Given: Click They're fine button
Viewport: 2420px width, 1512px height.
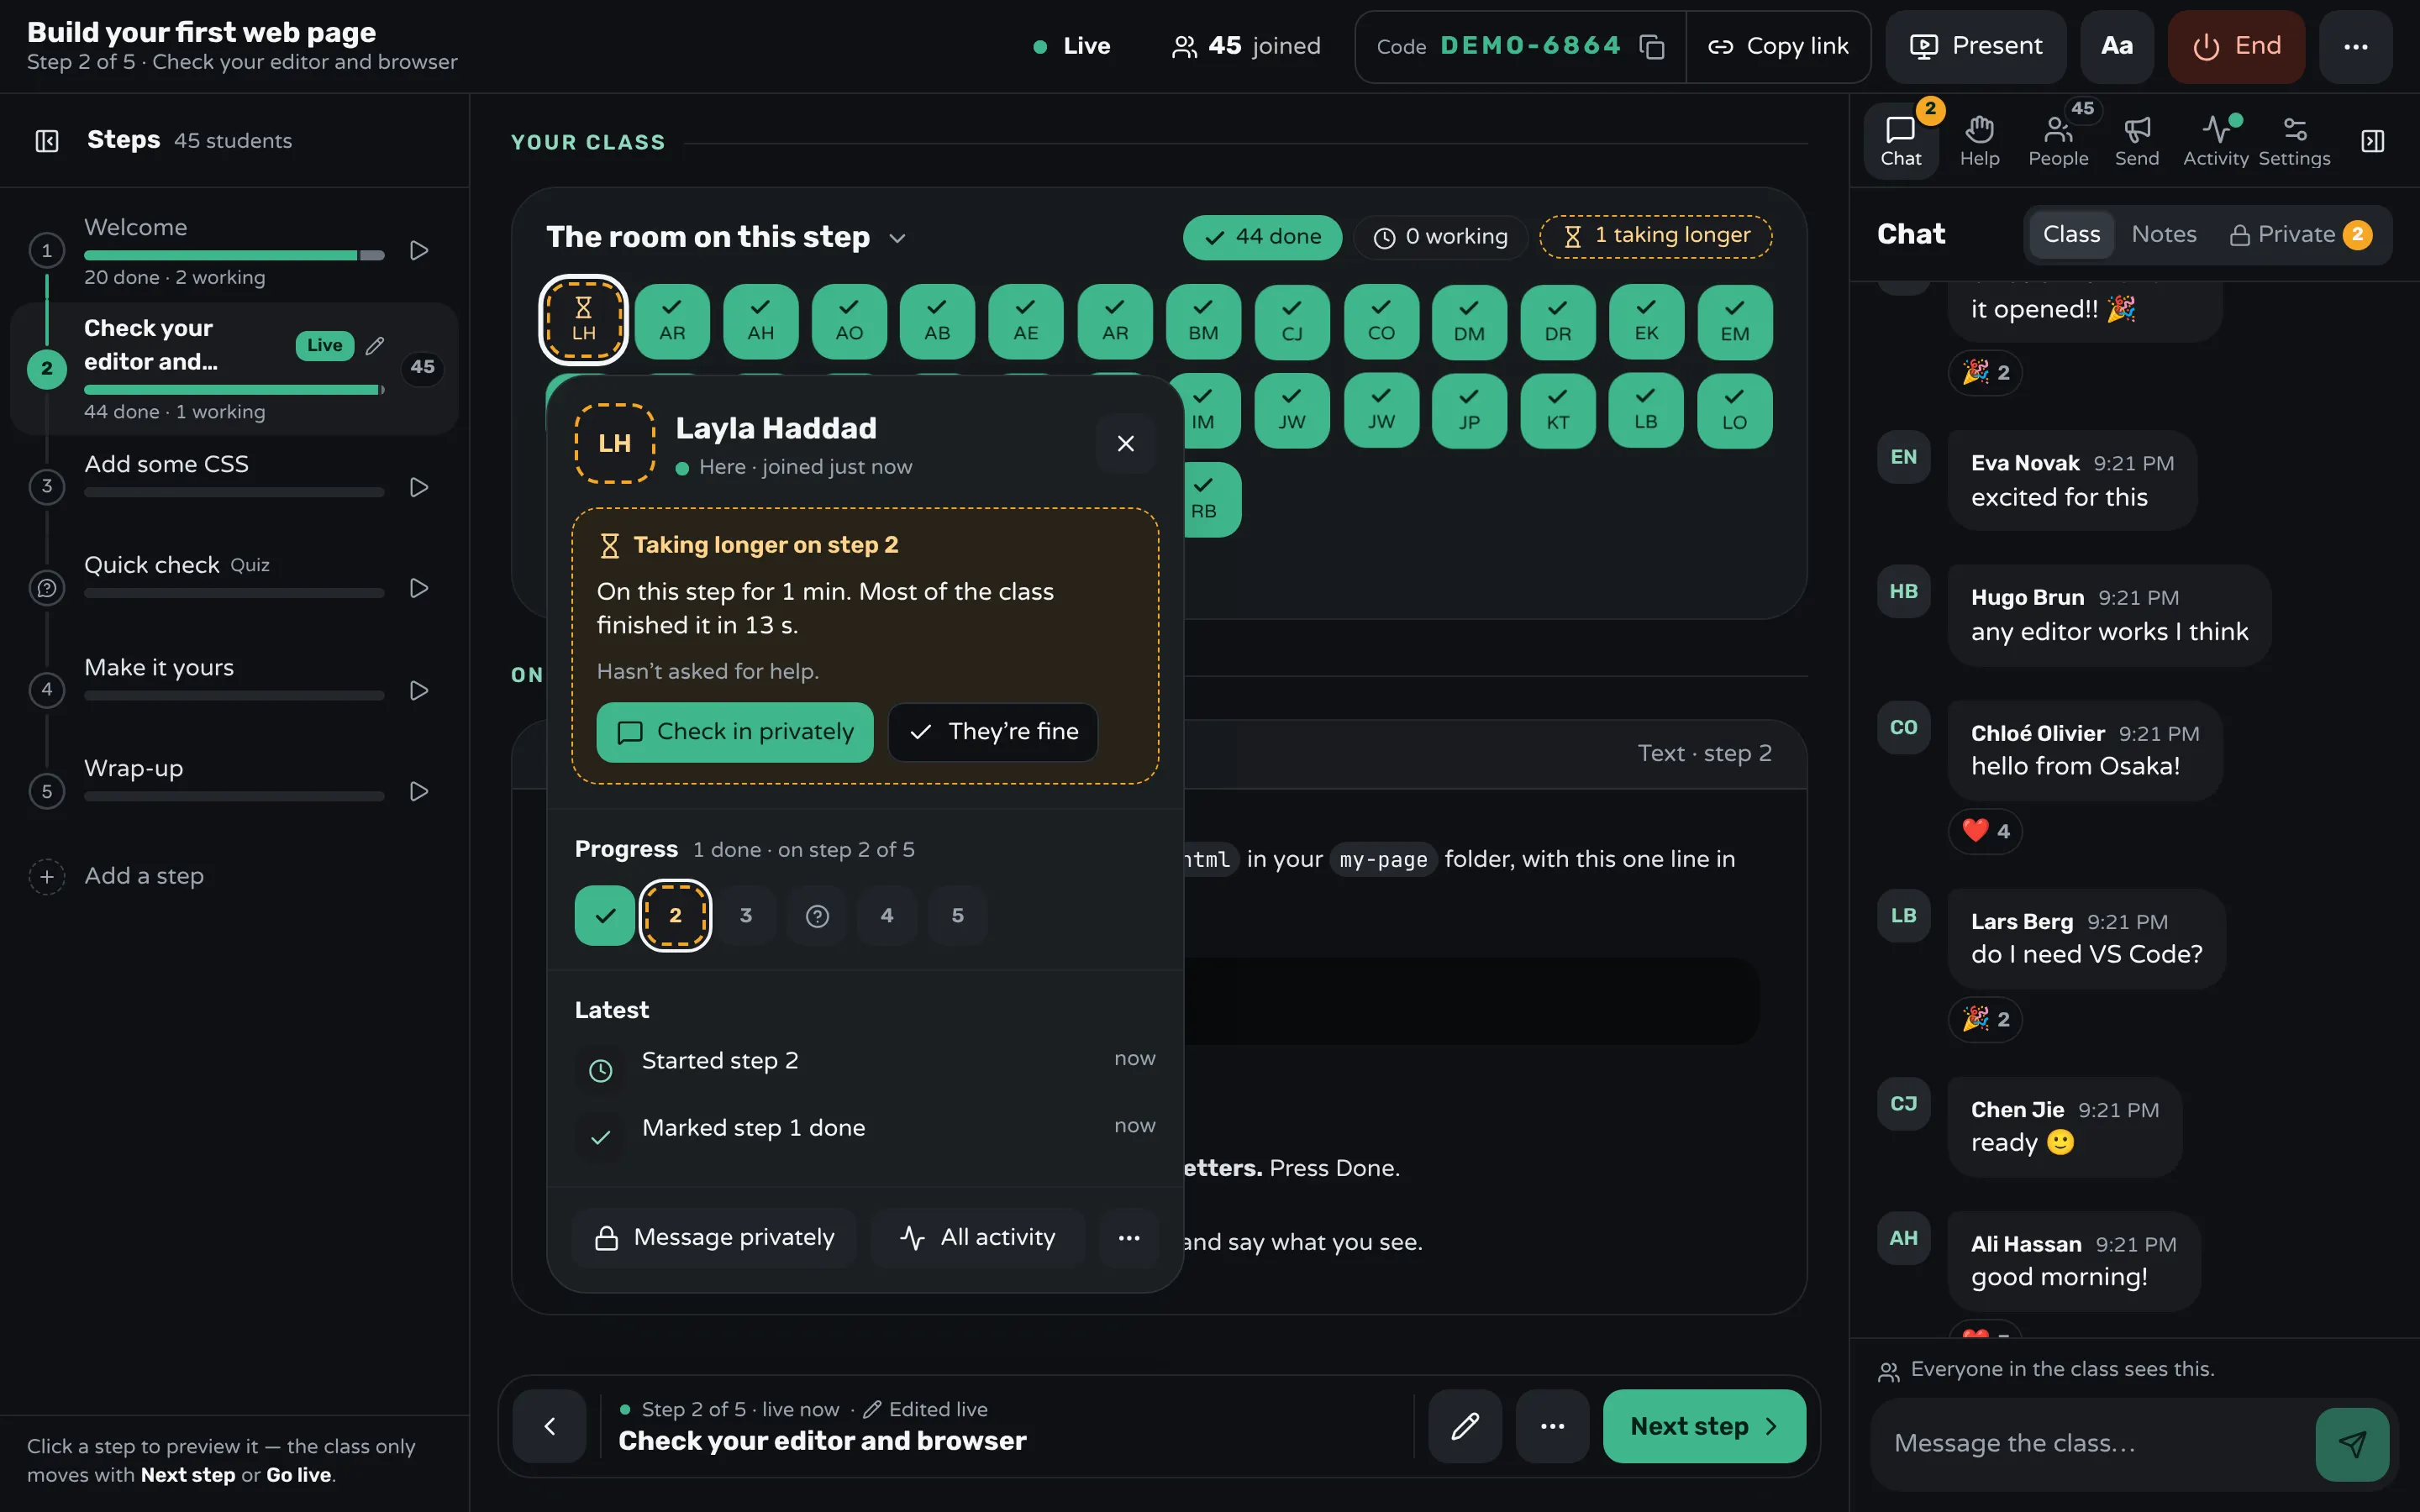Looking at the screenshot, I should (992, 732).
